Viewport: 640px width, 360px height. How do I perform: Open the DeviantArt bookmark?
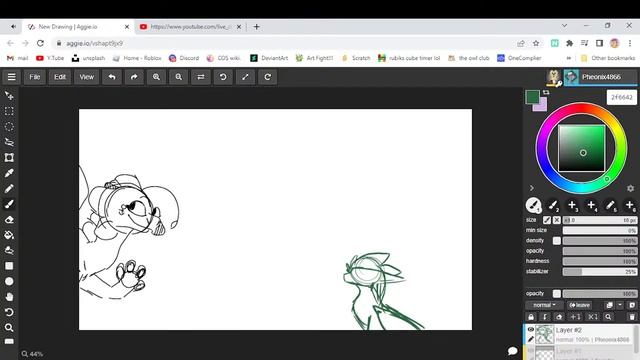click(269, 58)
